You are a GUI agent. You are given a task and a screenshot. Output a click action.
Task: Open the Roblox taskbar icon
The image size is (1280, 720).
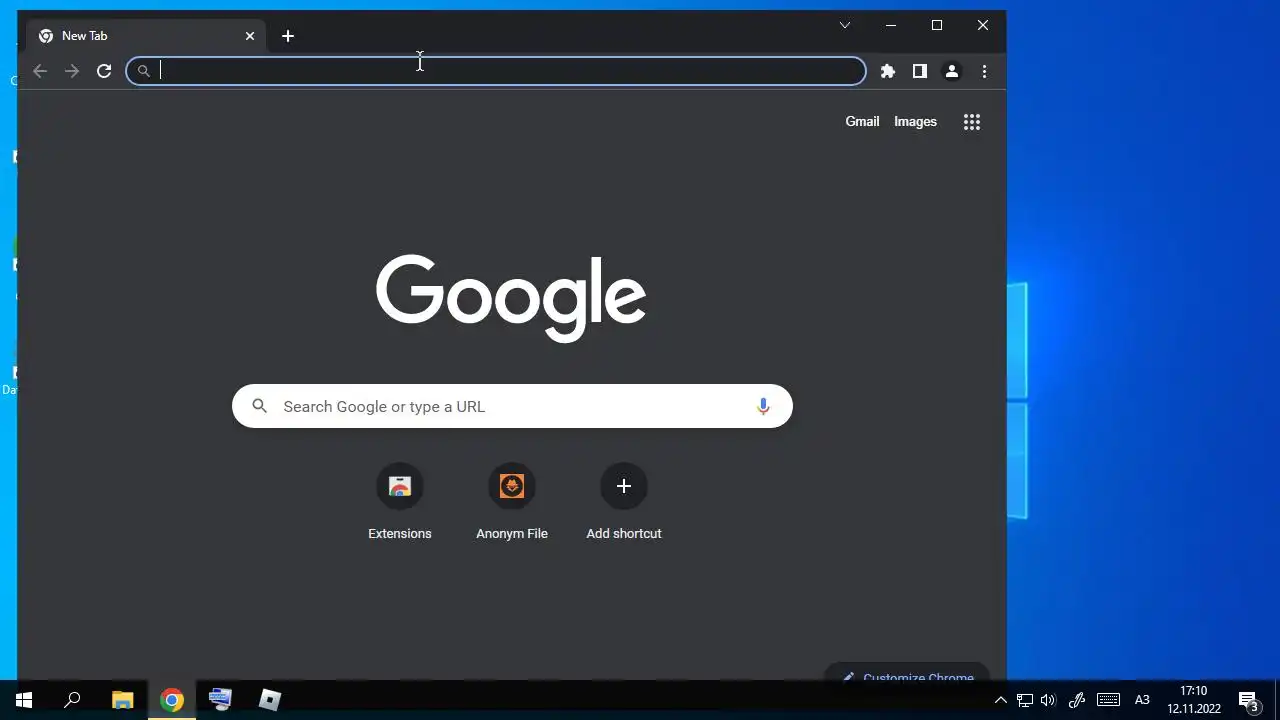point(270,700)
